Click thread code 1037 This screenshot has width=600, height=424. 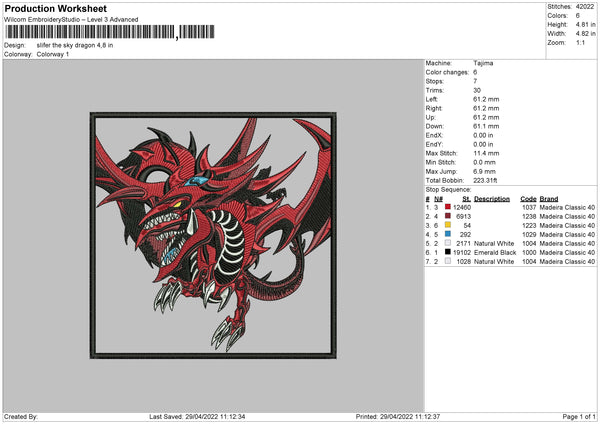pos(529,207)
